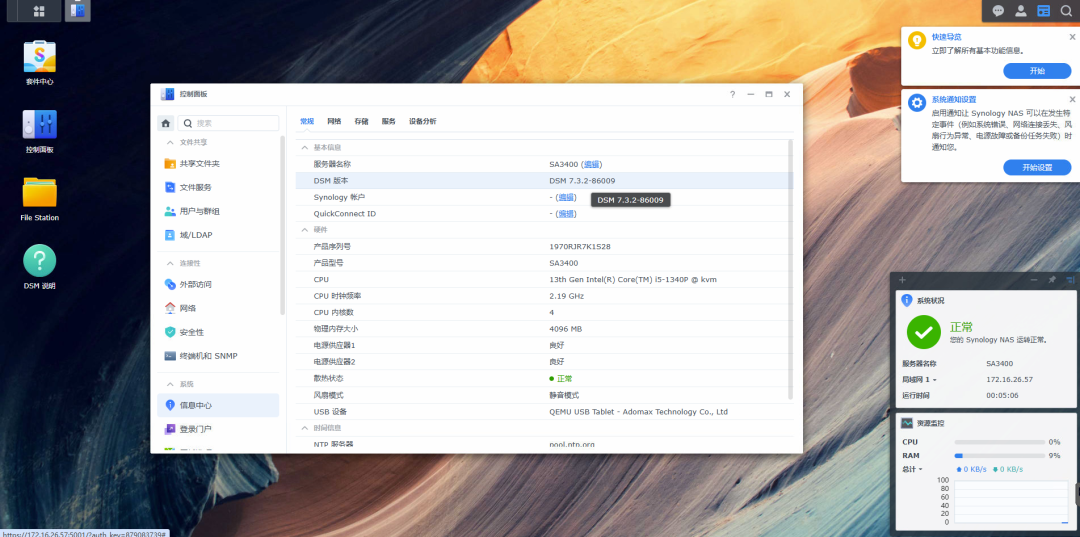The height and width of the screenshot is (537, 1080).
Task: Click the network traffic chart in resource monitor
Action: point(1010,503)
